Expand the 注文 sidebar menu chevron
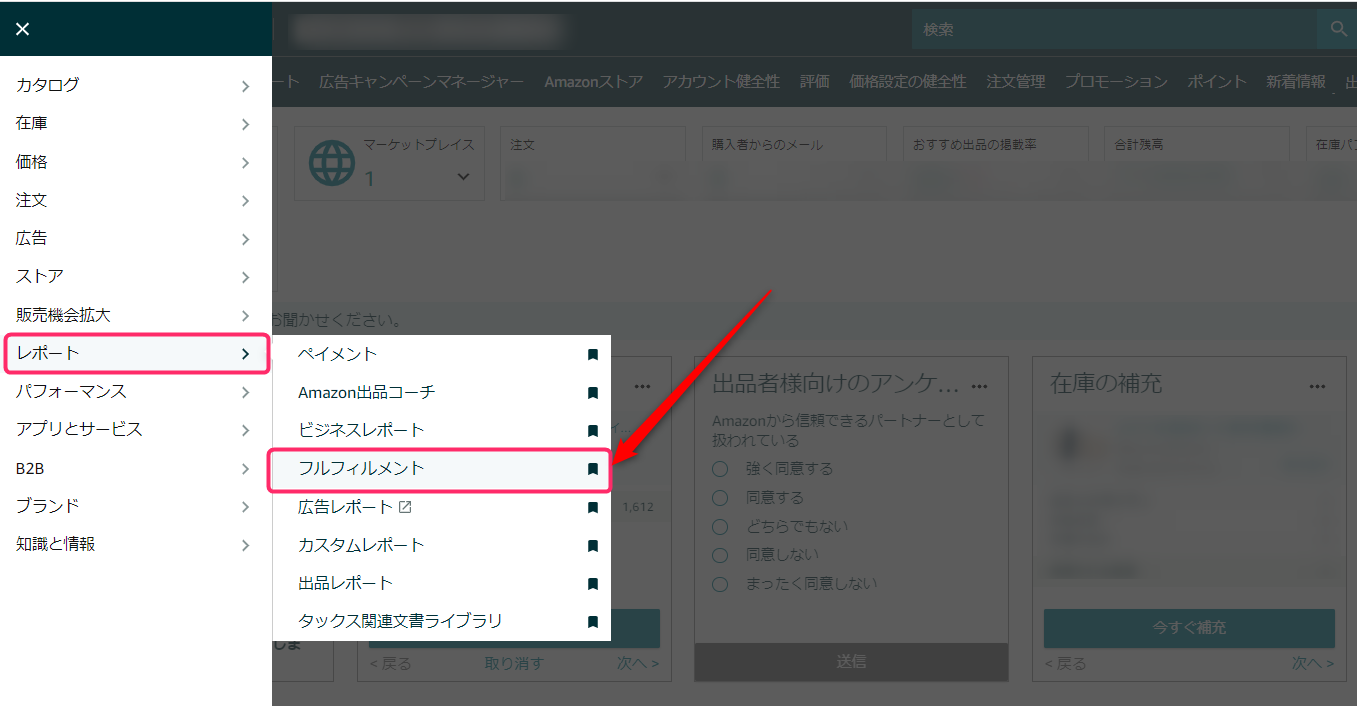Viewport: 1357px width, 706px height. tap(245, 201)
